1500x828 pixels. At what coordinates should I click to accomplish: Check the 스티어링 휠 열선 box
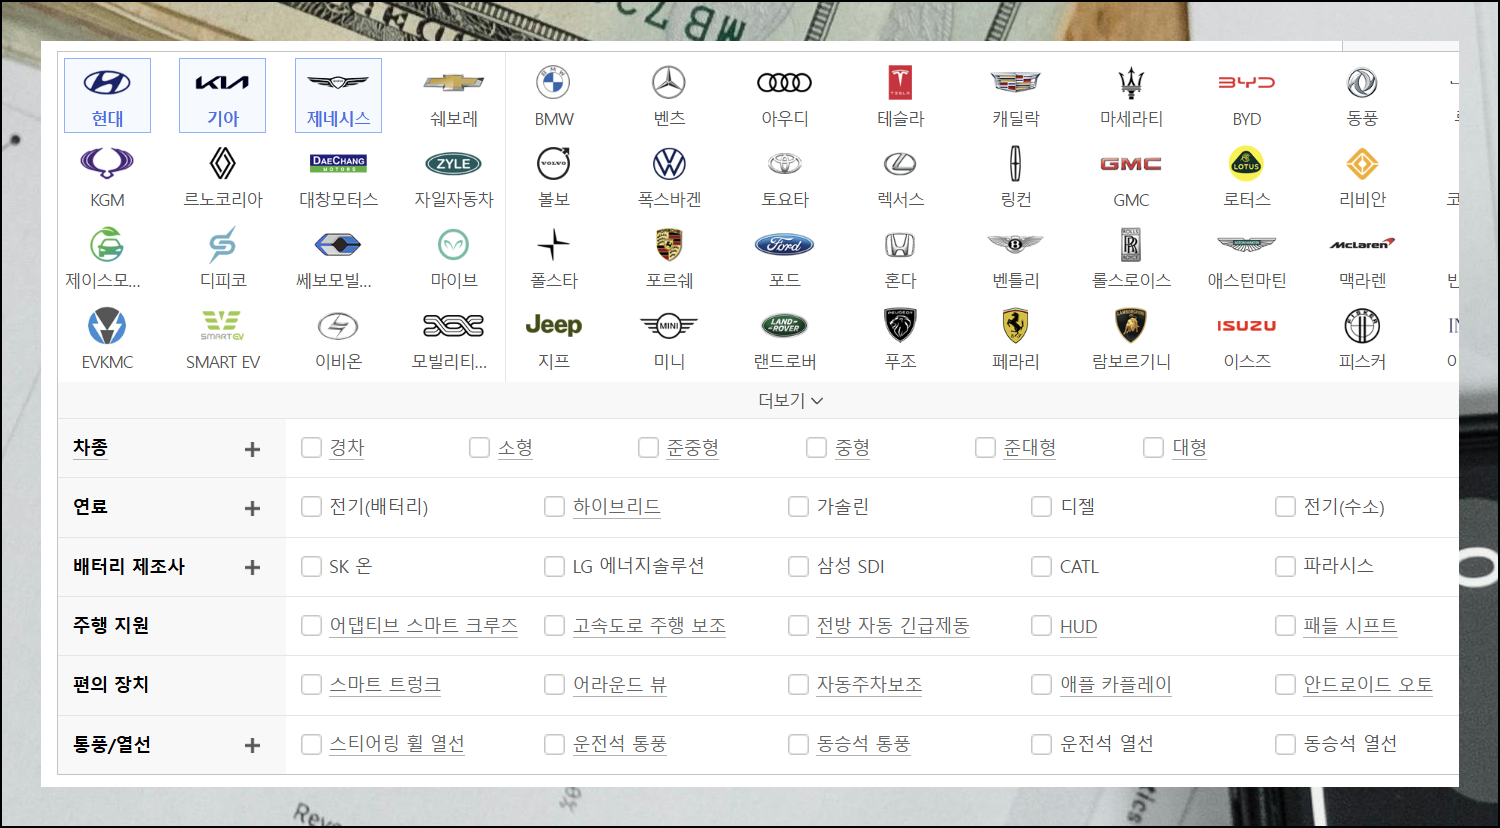point(311,744)
